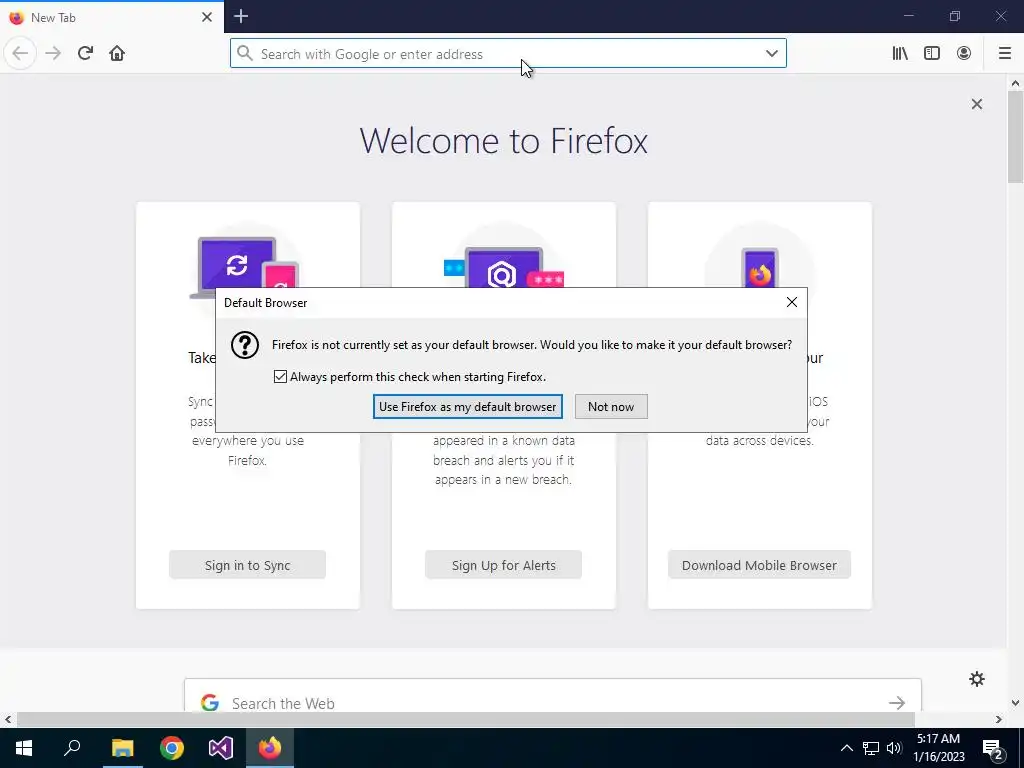Click vertical scrollbar down arrow
Image resolution: width=1024 pixels, height=768 pixels.
tap(1016, 703)
